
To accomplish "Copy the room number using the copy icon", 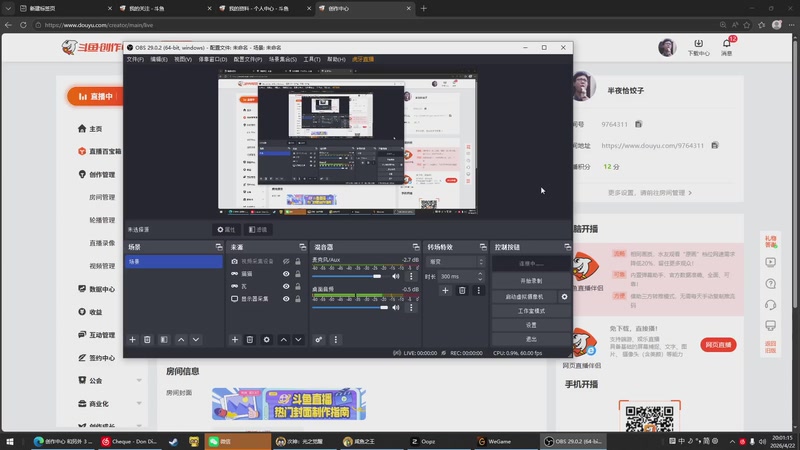I will 638,124.
